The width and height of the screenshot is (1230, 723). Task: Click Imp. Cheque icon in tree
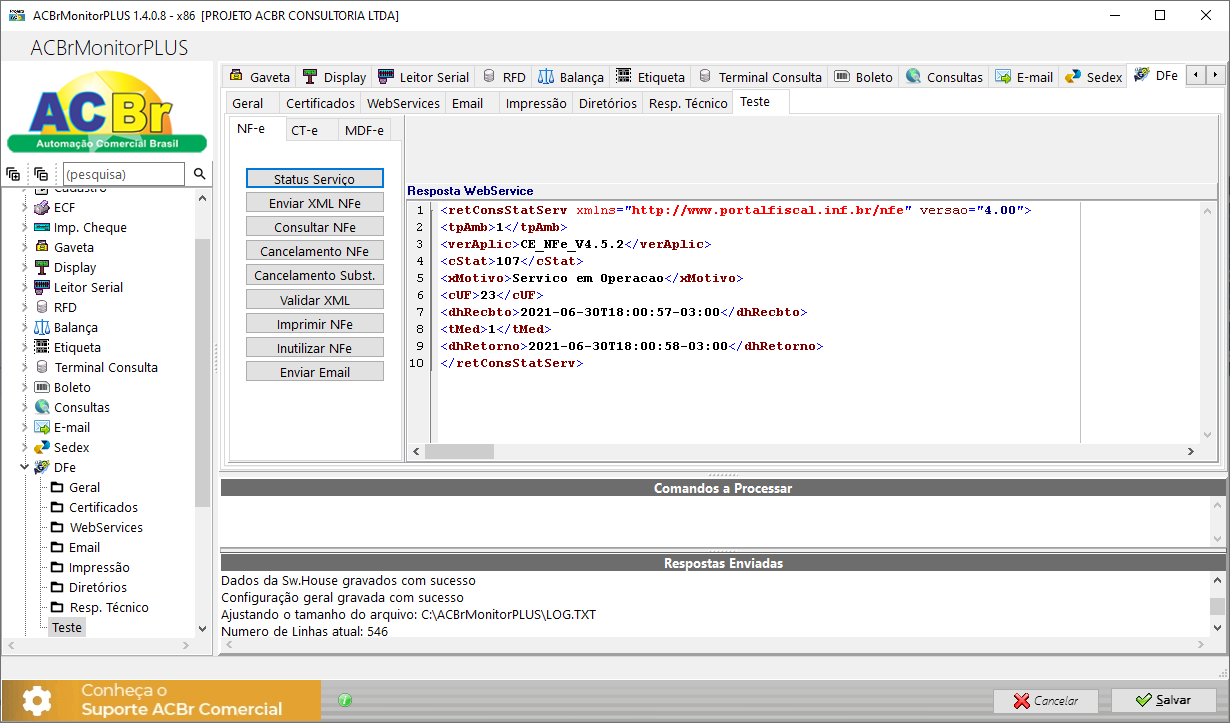tap(42, 227)
